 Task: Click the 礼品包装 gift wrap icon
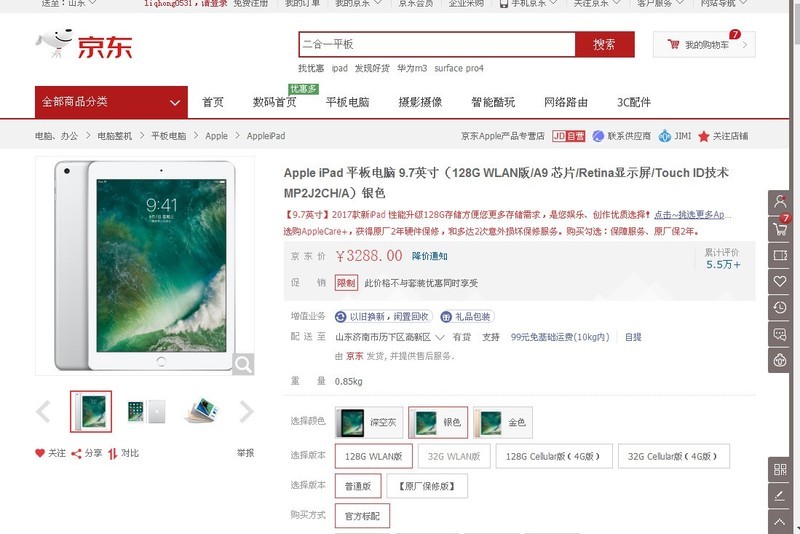click(x=446, y=317)
